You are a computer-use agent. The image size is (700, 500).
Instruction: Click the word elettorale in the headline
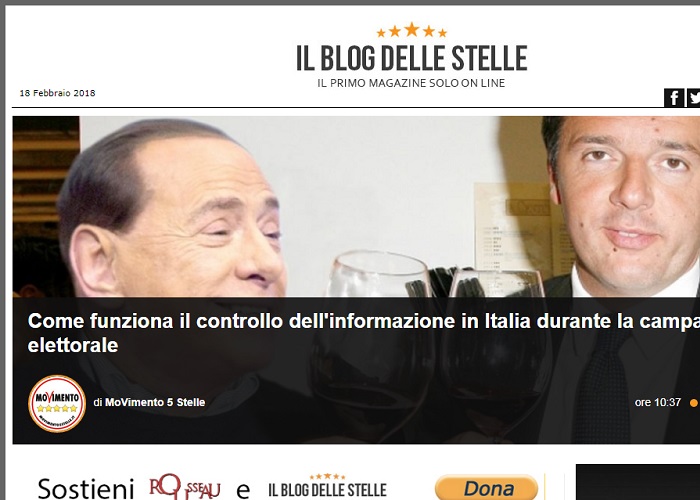pyautogui.click(x=73, y=345)
